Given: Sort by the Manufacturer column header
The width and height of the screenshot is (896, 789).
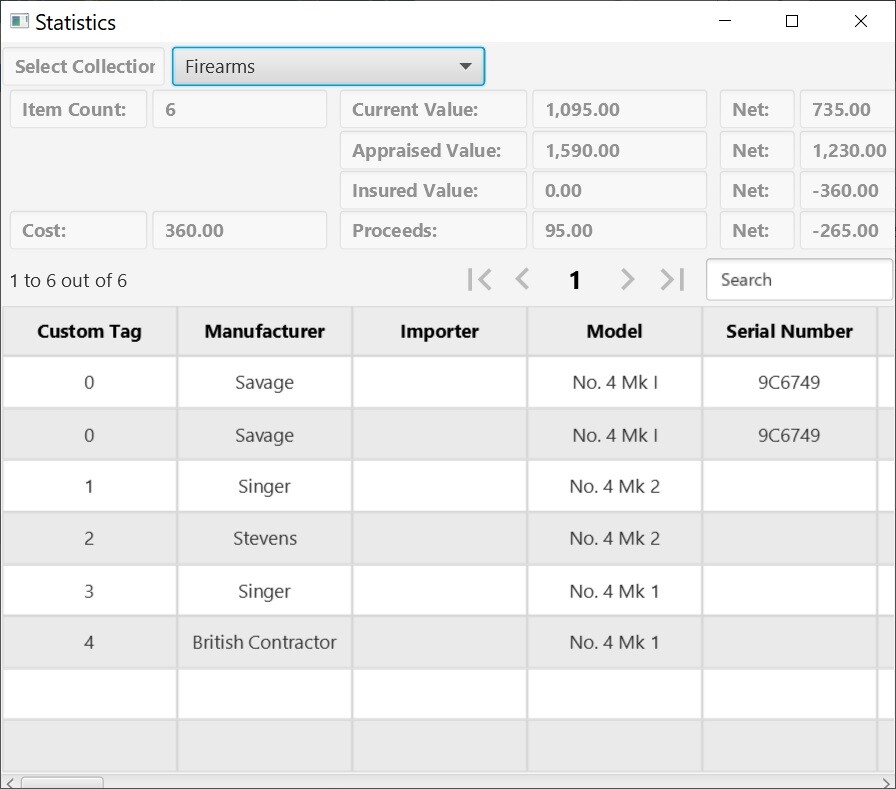Looking at the screenshot, I should tap(263, 330).
